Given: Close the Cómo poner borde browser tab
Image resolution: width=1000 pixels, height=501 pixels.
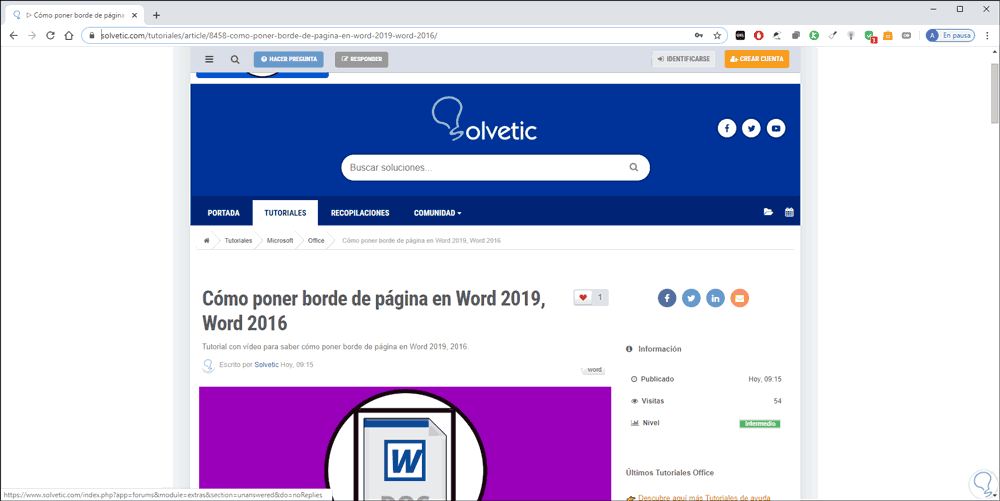Looking at the screenshot, I should point(135,15).
